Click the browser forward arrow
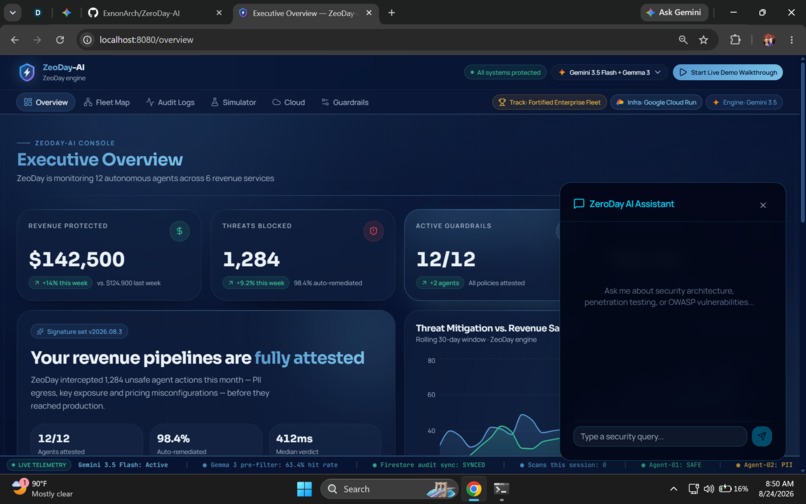This screenshot has width=806, height=504. [37, 40]
